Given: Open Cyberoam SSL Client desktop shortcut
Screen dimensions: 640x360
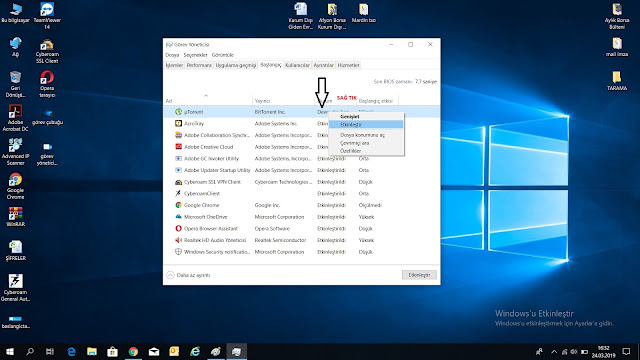Looking at the screenshot, I should tap(47, 51).
